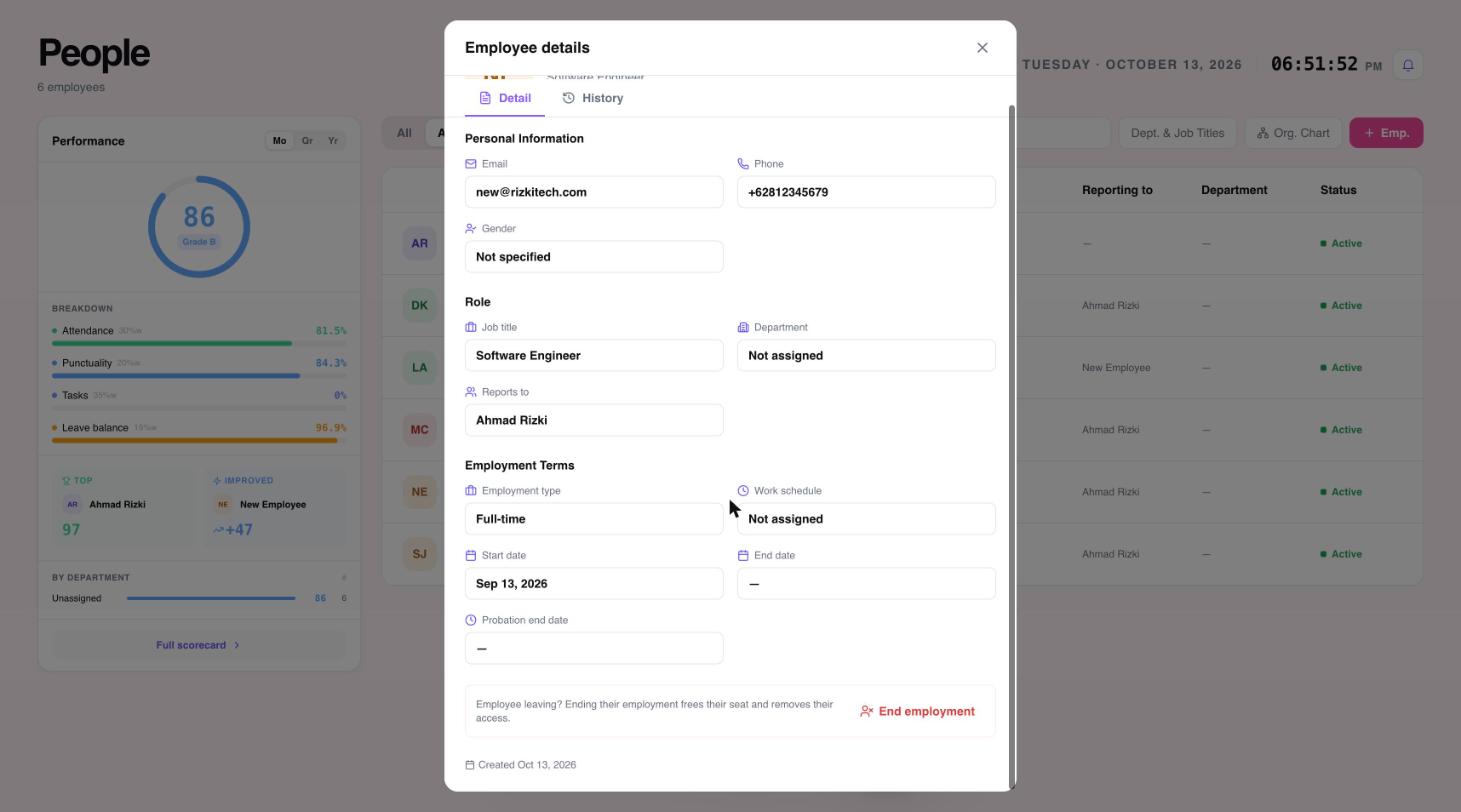Screen dimensions: 1461x812
Task: Click the Phone handset icon
Action: point(743,164)
